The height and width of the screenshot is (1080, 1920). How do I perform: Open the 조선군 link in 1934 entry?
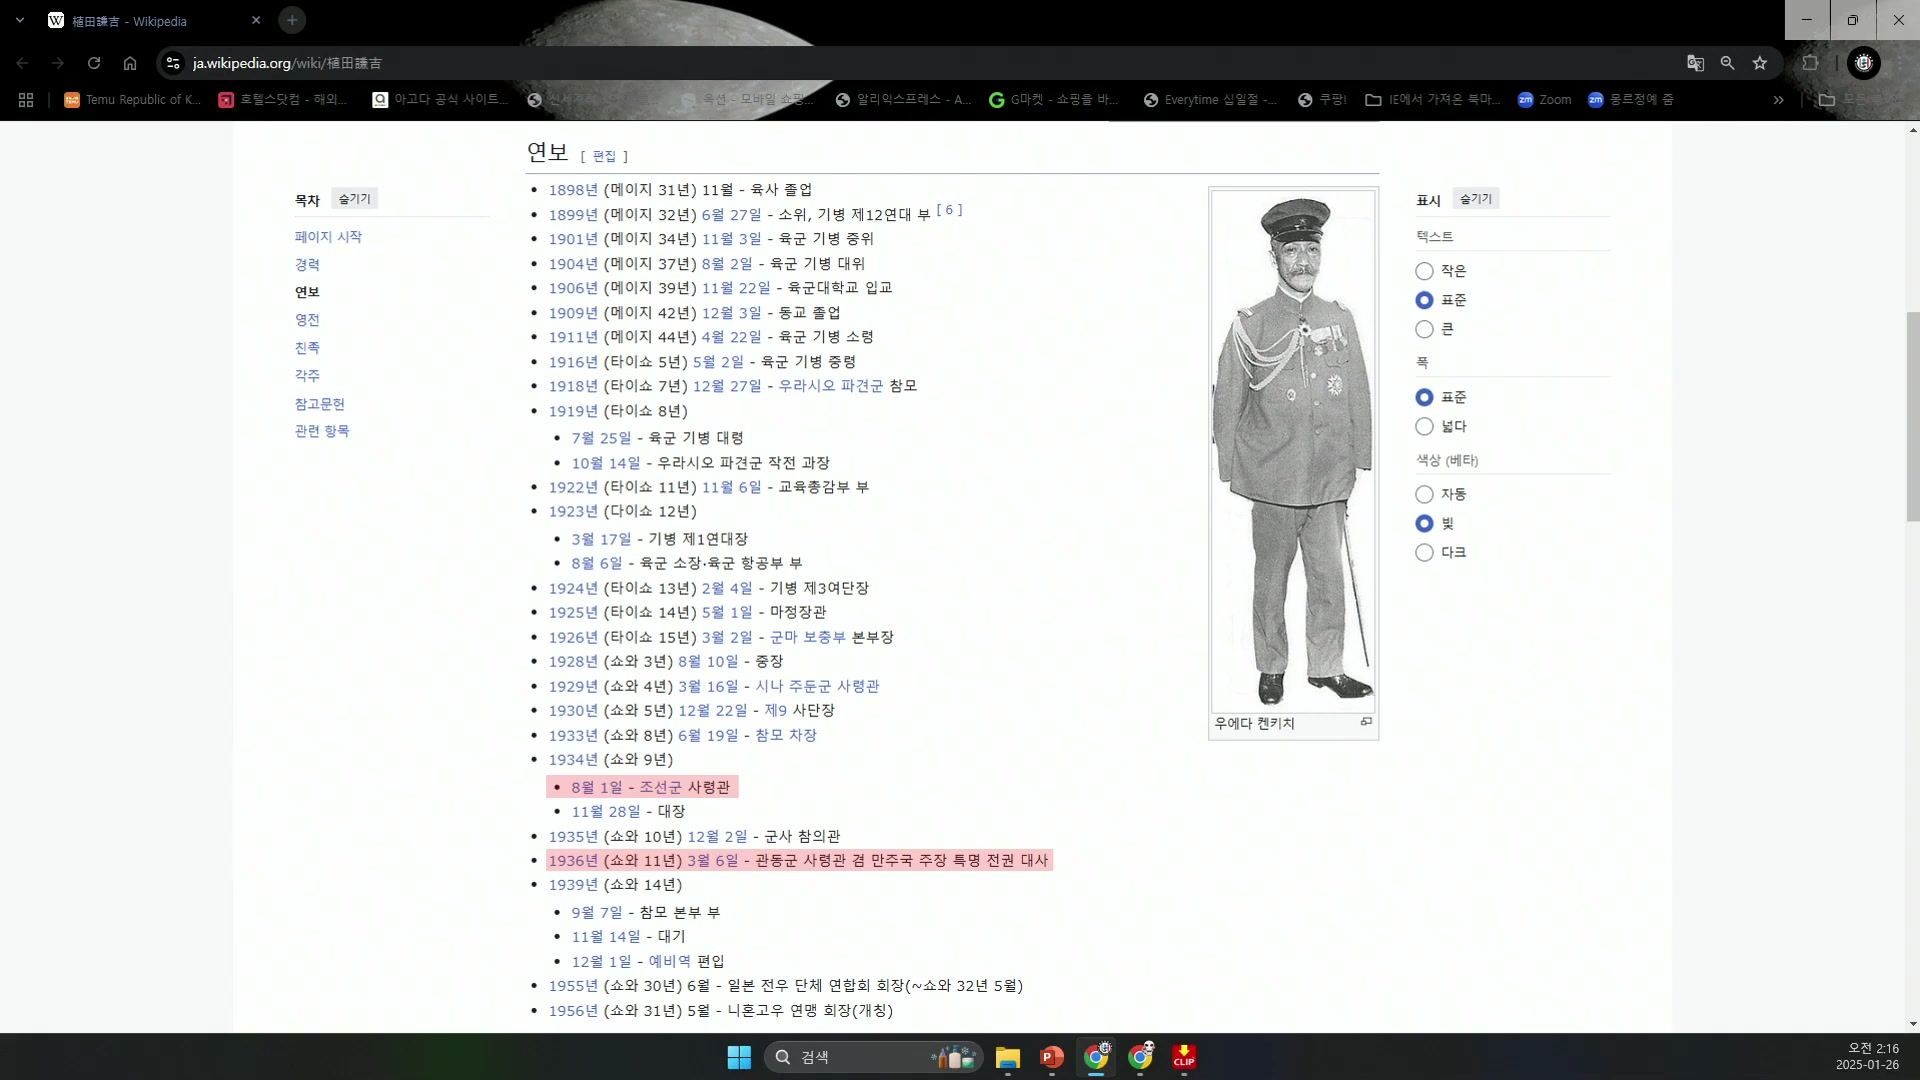[660, 787]
